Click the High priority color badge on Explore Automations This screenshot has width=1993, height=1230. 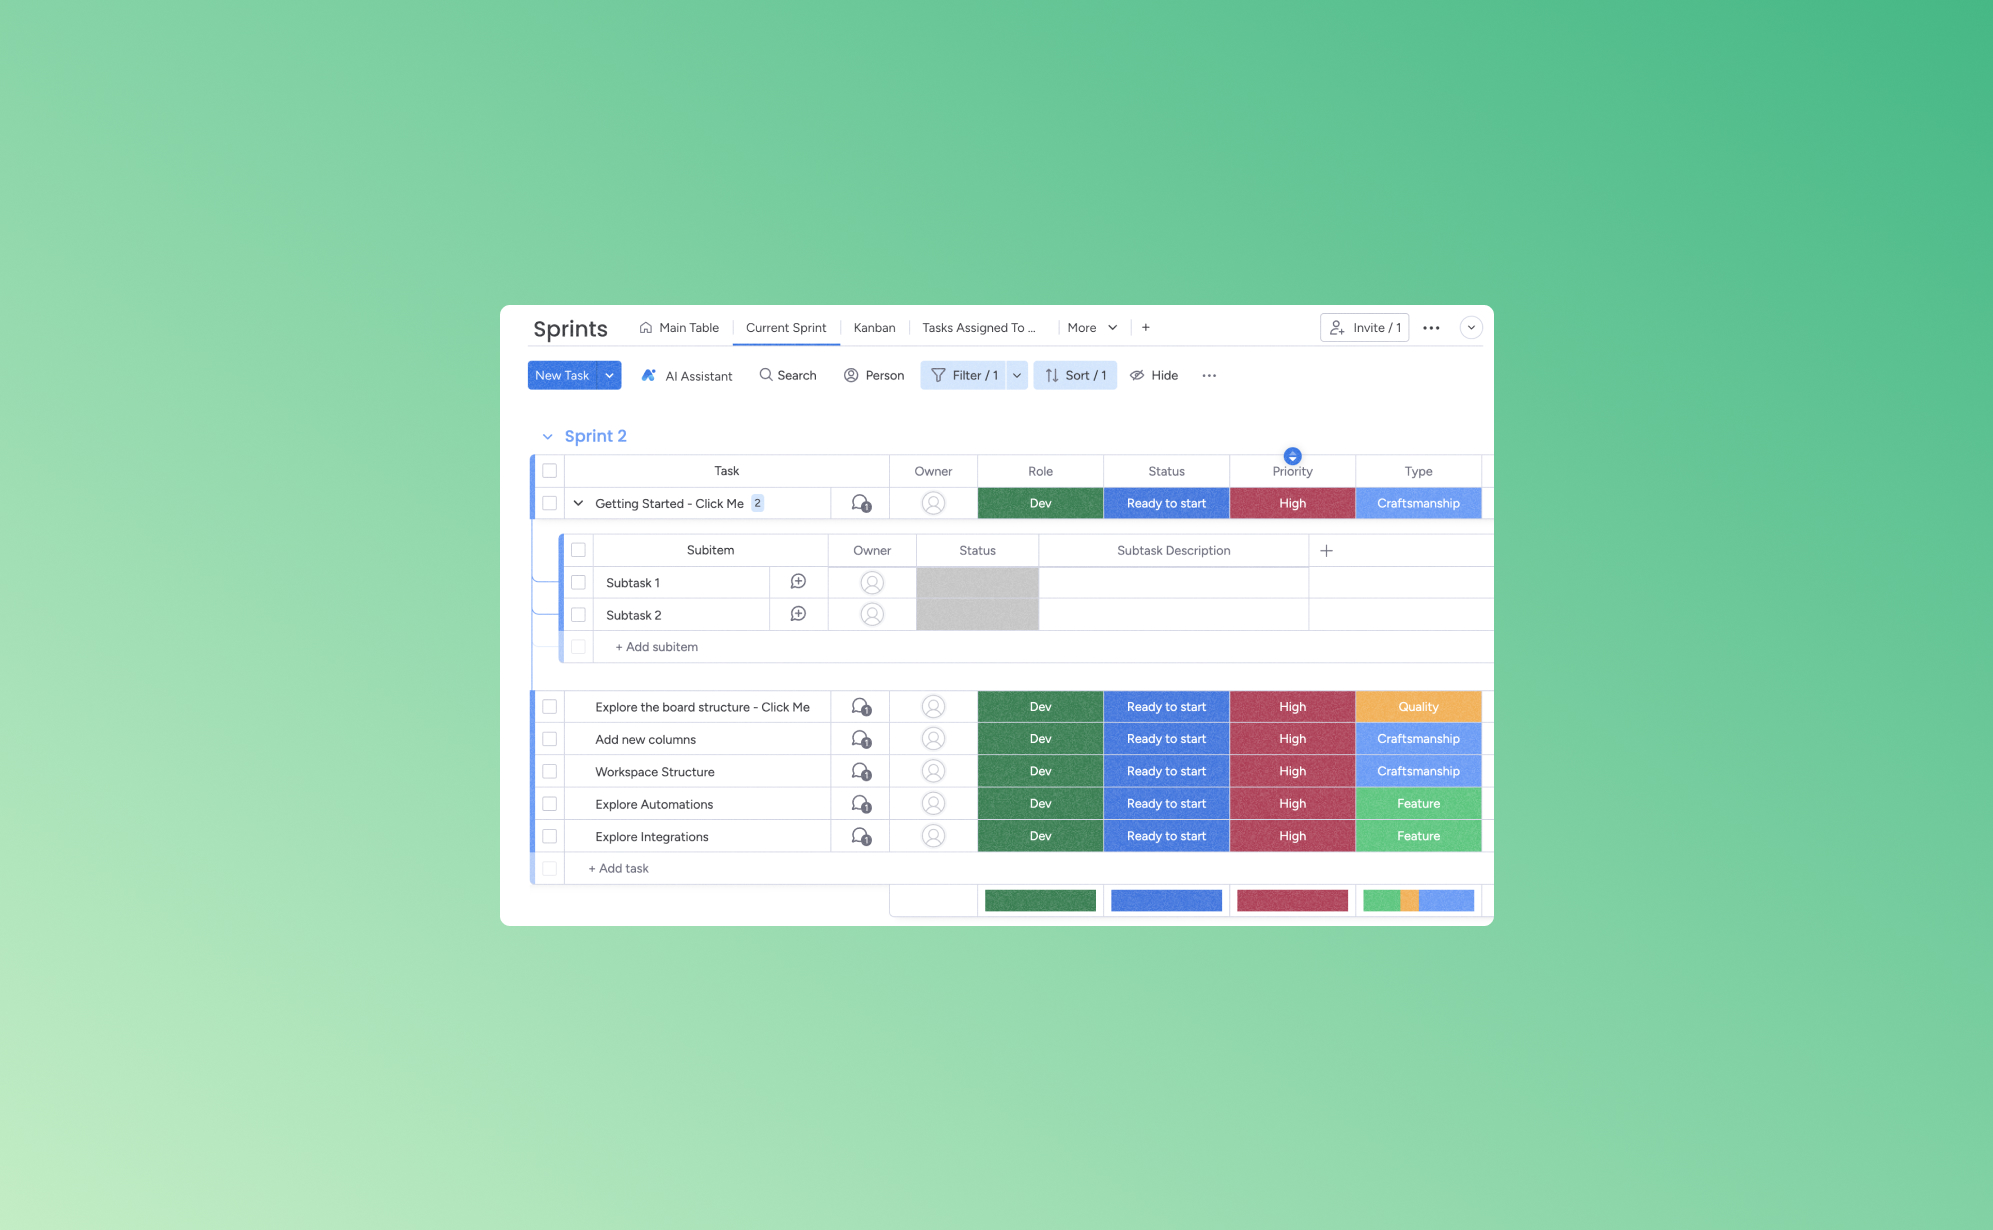(x=1291, y=803)
